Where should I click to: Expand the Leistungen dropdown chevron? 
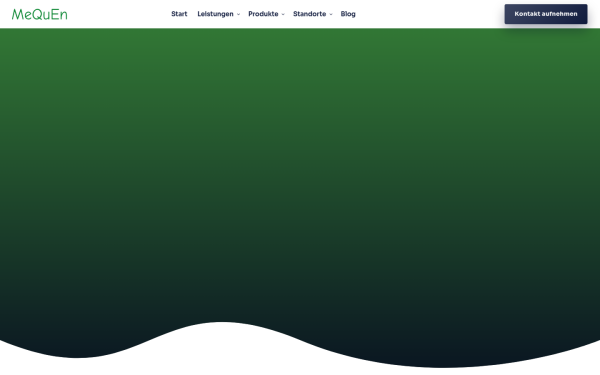point(238,14)
